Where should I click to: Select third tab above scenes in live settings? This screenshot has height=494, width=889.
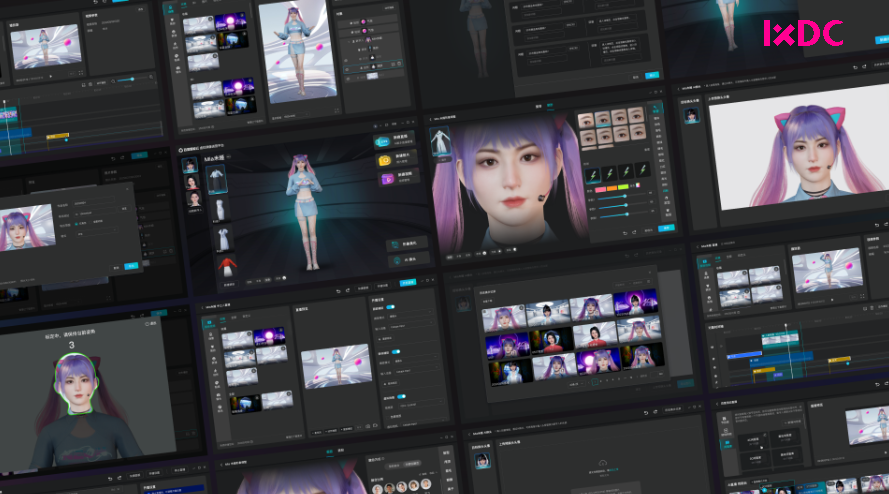(246, 316)
